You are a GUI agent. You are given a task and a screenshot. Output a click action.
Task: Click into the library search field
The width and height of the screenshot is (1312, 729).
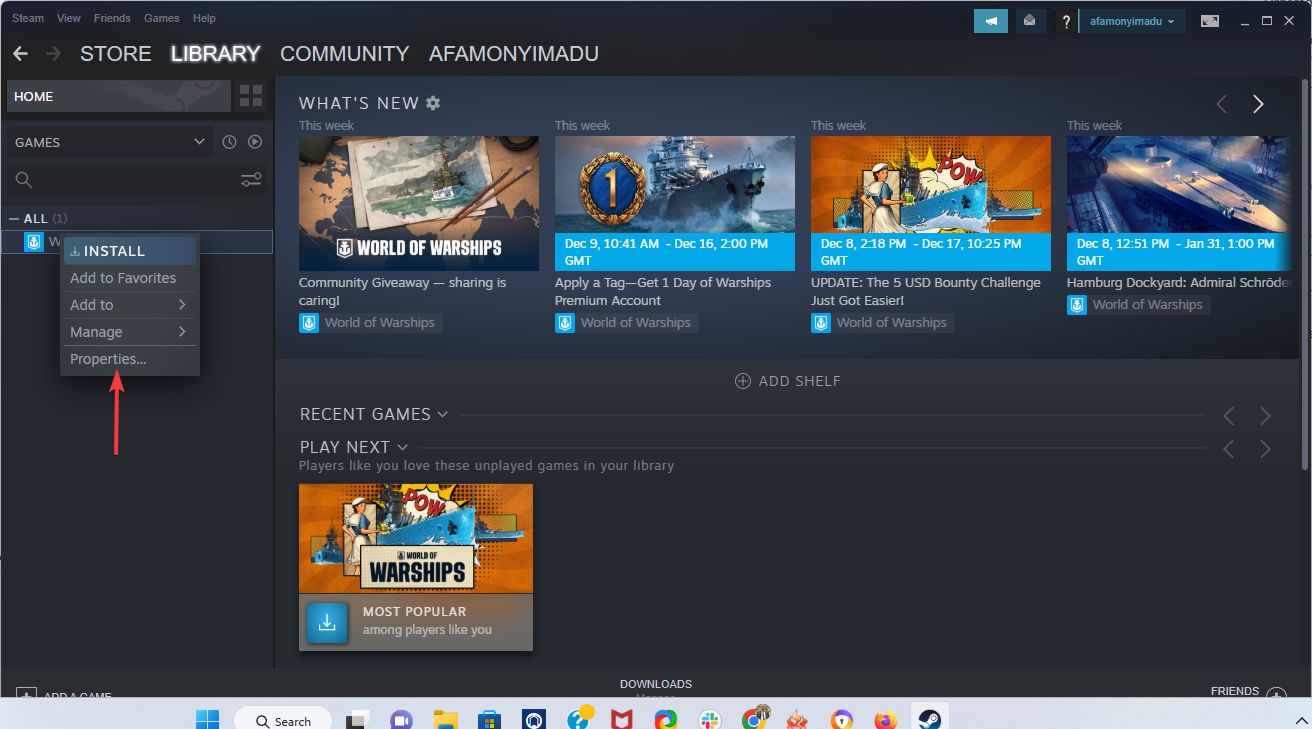[137, 180]
